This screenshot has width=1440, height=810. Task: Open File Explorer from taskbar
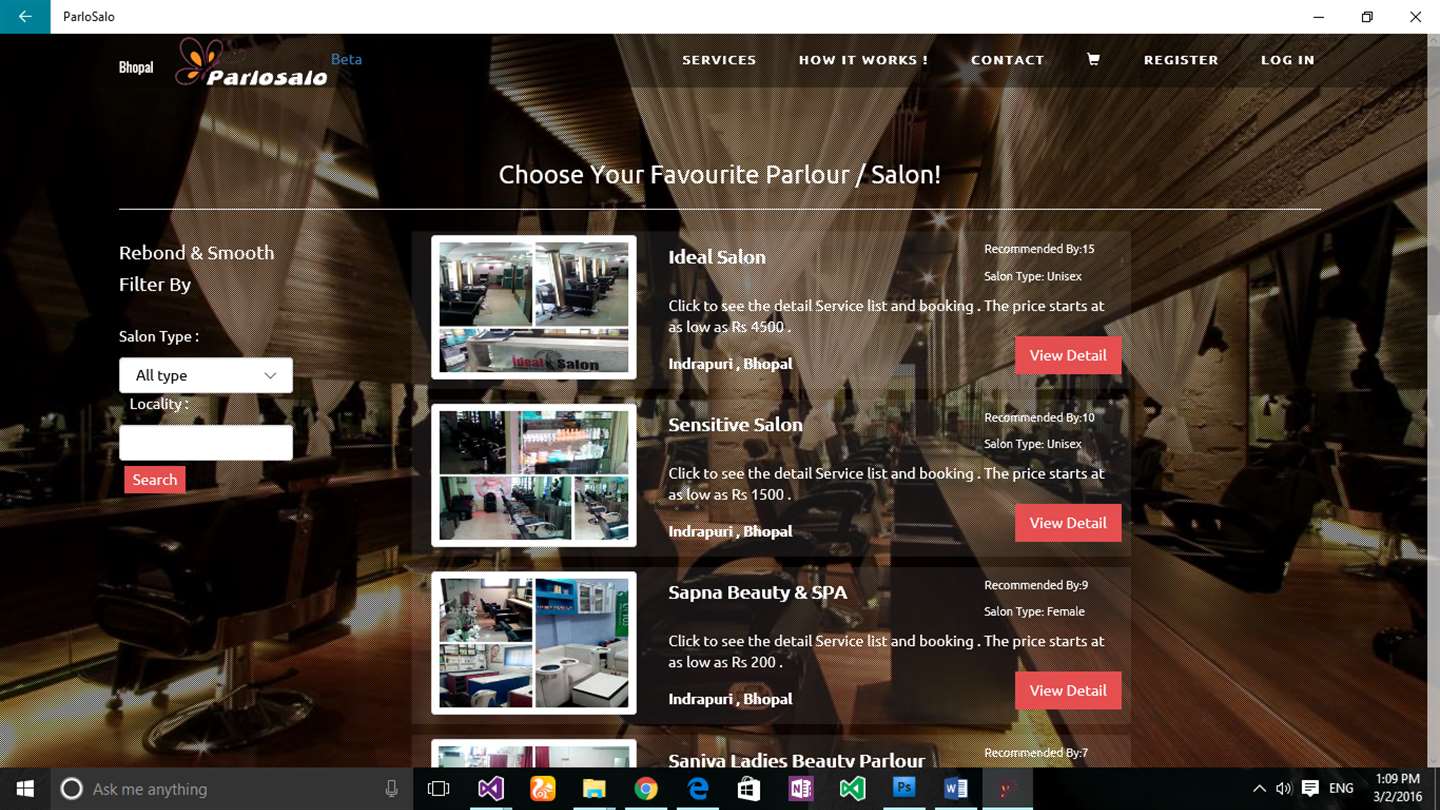pos(594,789)
